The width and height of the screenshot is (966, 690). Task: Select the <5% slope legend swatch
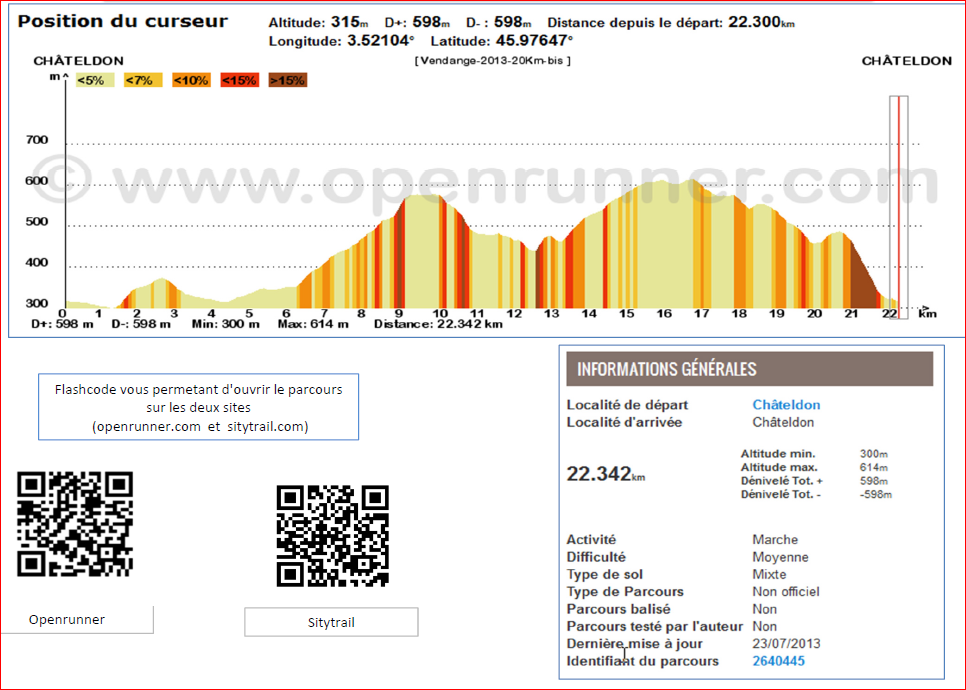point(93,80)
